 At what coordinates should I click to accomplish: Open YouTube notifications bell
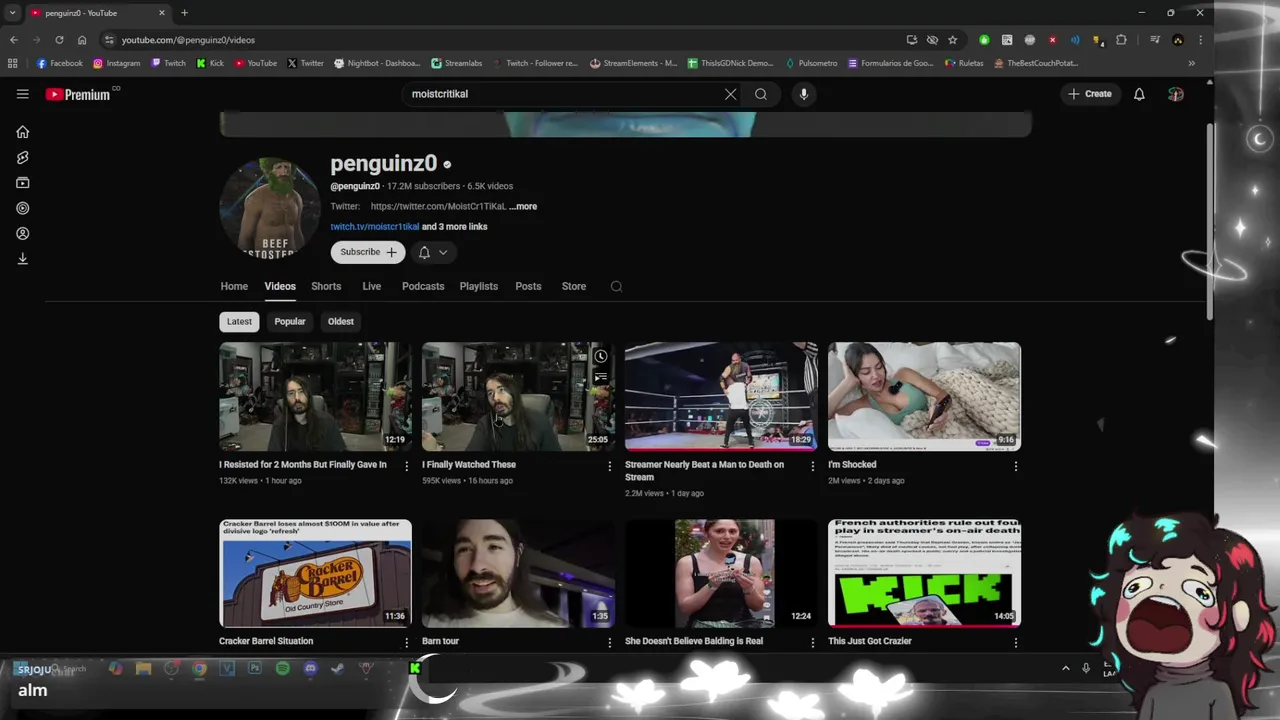1139,94
